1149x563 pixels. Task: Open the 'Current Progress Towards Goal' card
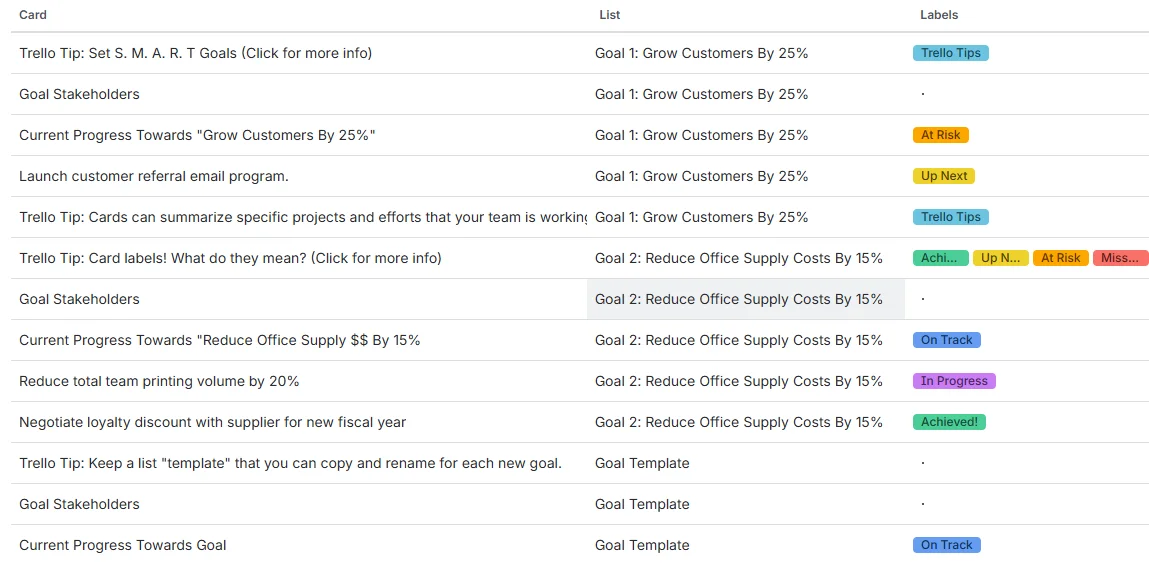122,545
